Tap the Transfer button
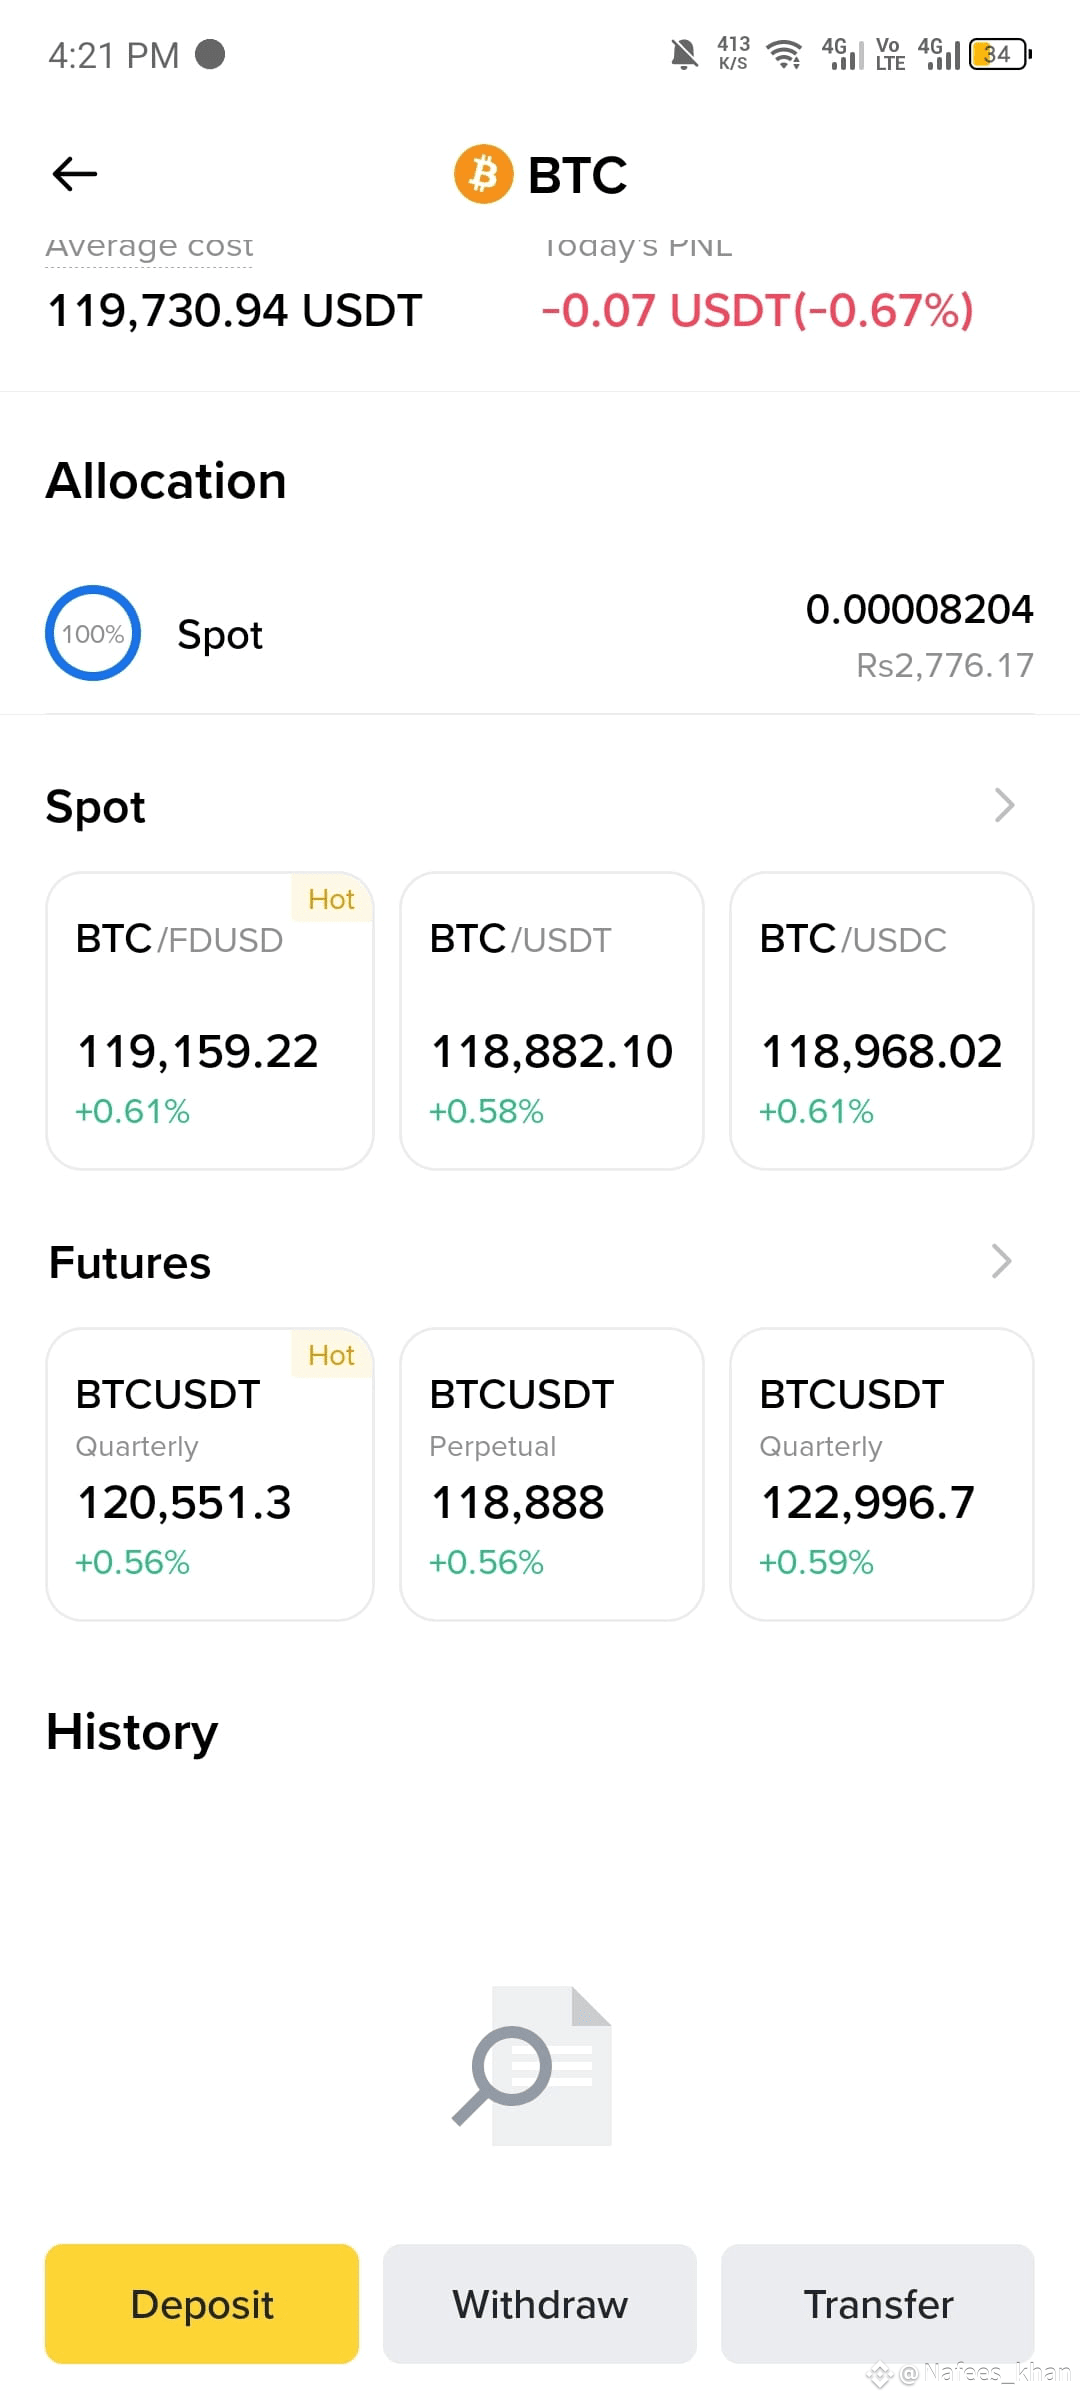Screen dimensions: 1080x2400 878,2304
